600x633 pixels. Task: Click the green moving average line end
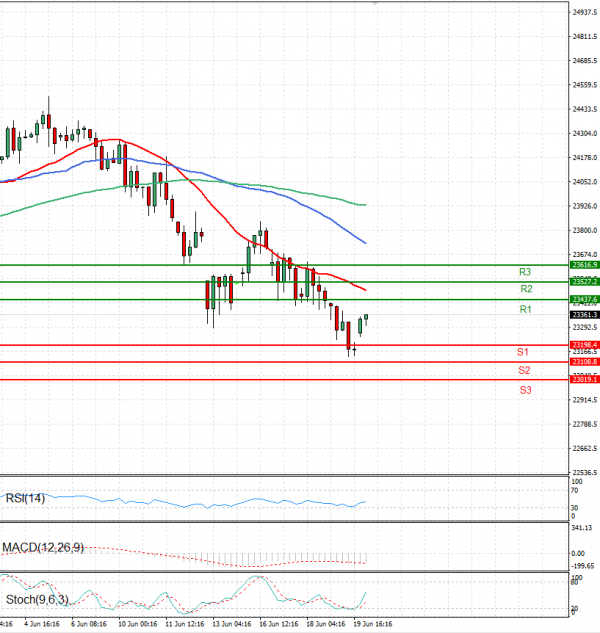365,205
